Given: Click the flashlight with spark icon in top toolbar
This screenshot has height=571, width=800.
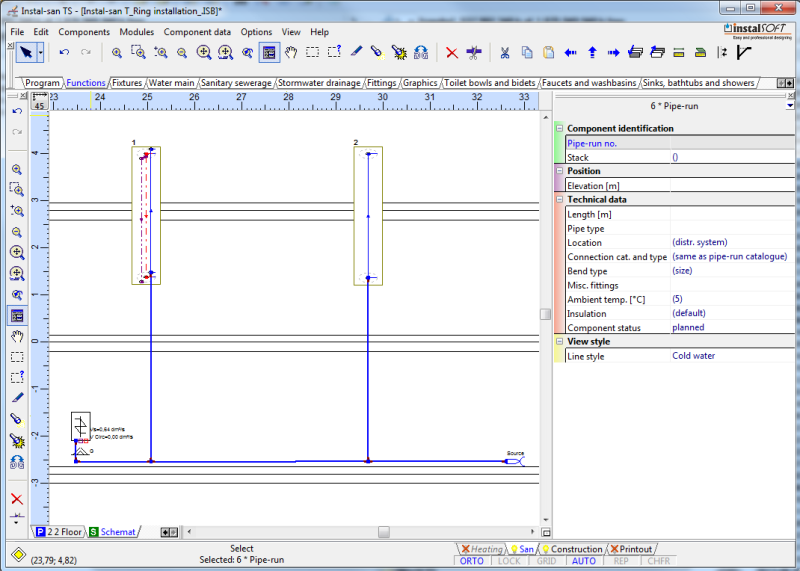Looking at the screenshot, I should click(399, 53).
